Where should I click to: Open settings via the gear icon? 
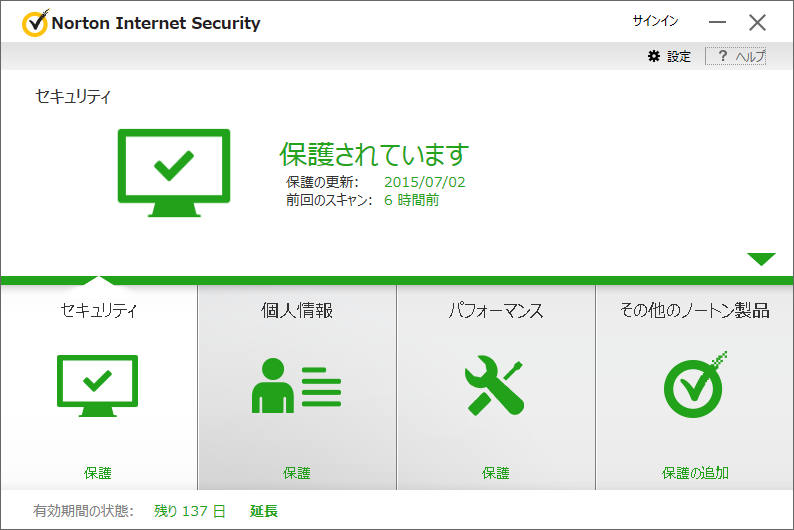pos(654,56)
